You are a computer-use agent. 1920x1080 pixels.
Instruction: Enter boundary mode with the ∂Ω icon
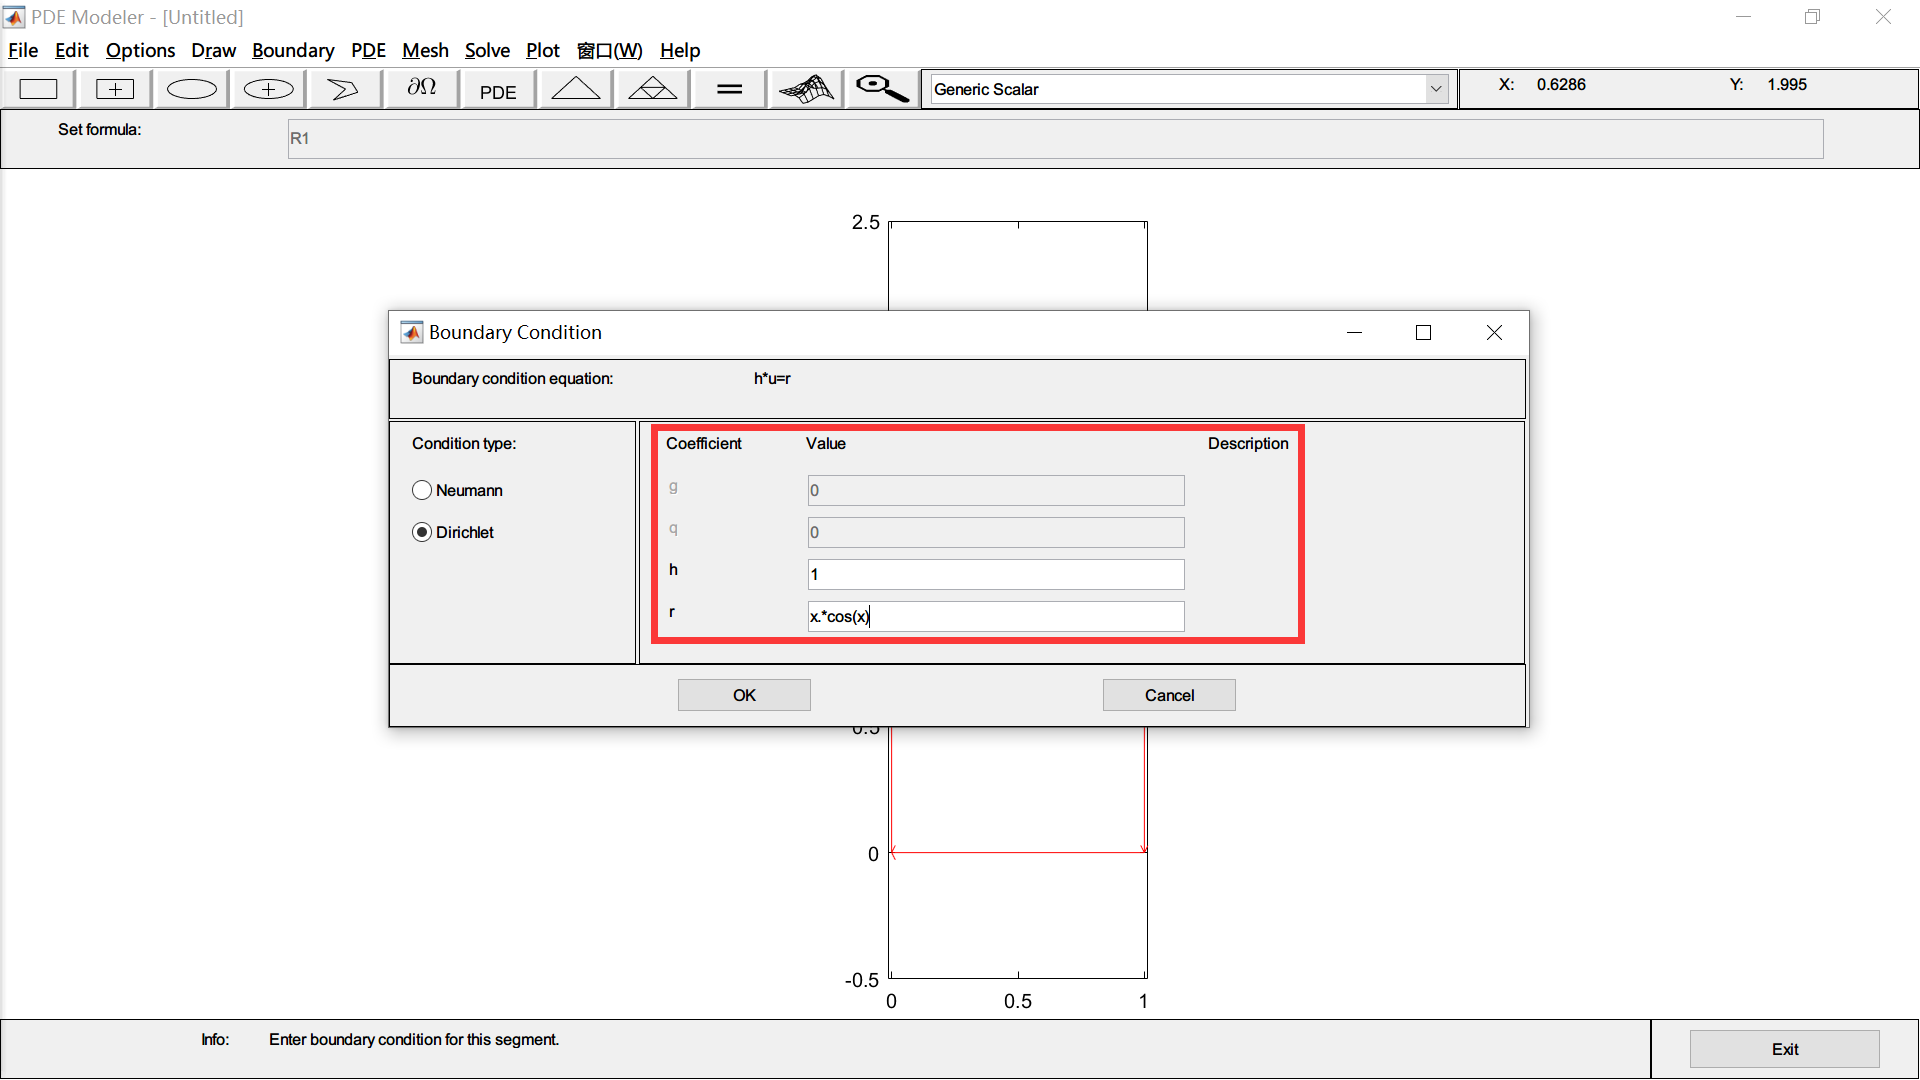tap(420, 88)
